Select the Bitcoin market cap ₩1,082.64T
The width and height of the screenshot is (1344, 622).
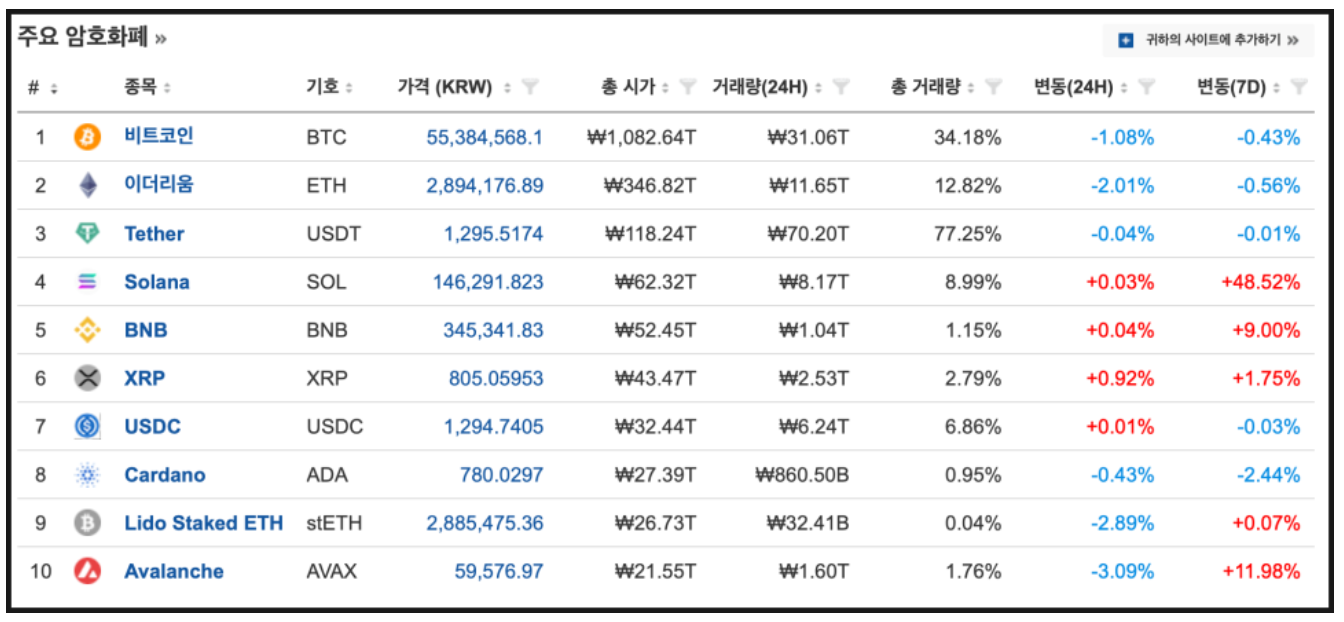coord(641,137)
